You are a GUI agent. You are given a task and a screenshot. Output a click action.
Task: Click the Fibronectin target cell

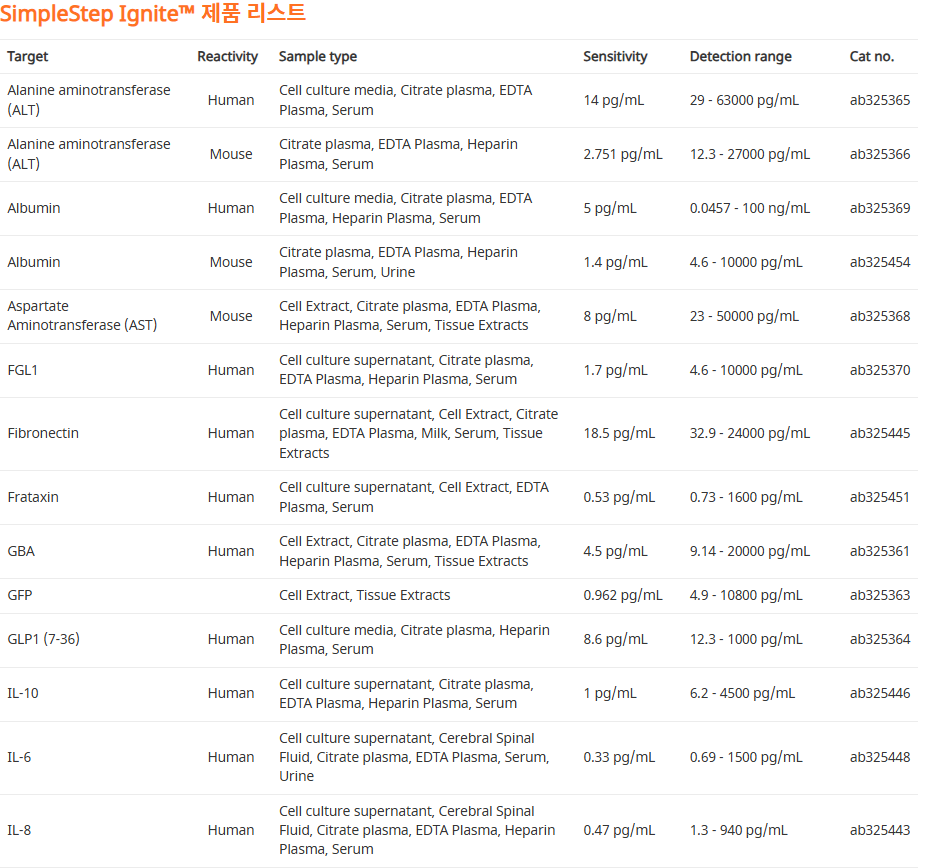click(x=43, y=434)
